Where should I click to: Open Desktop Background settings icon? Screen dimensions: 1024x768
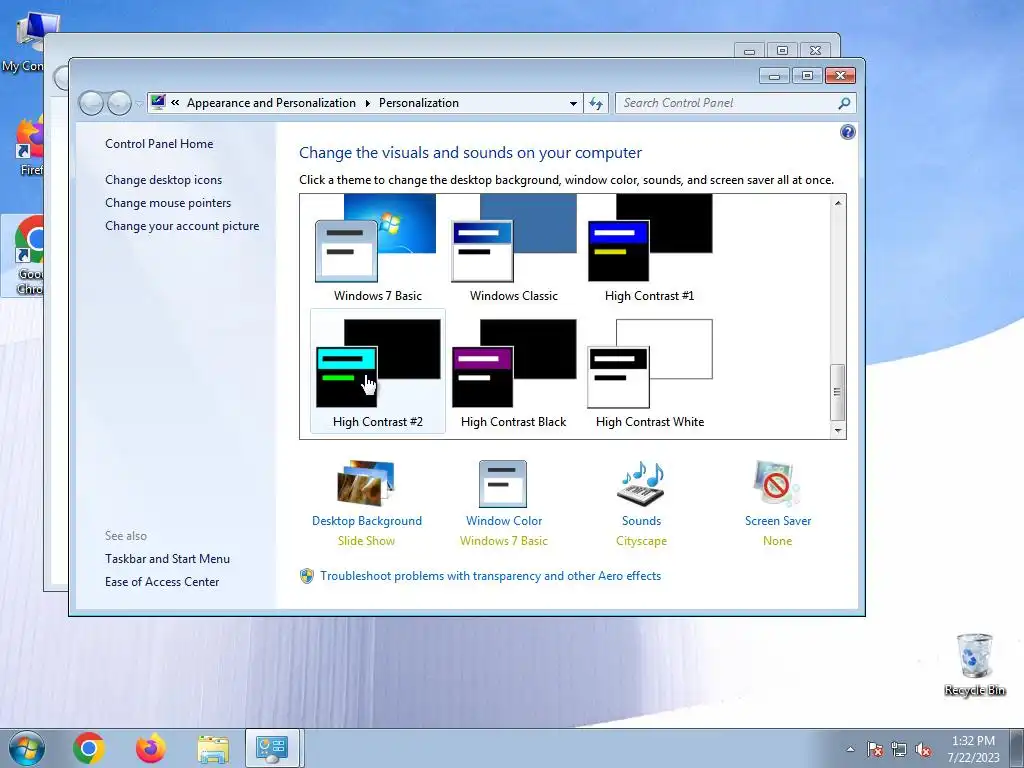tap(366, 484)
